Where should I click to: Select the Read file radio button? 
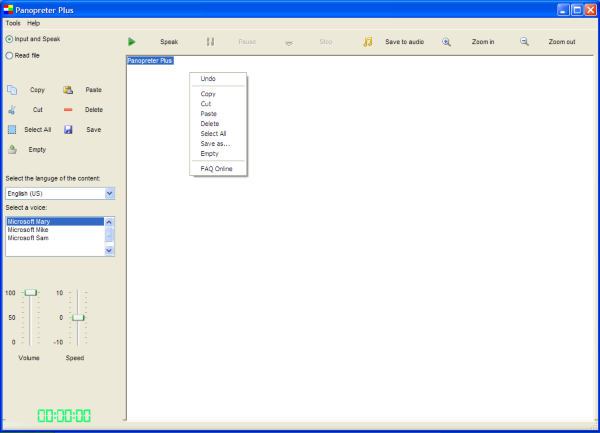(10, 56)
